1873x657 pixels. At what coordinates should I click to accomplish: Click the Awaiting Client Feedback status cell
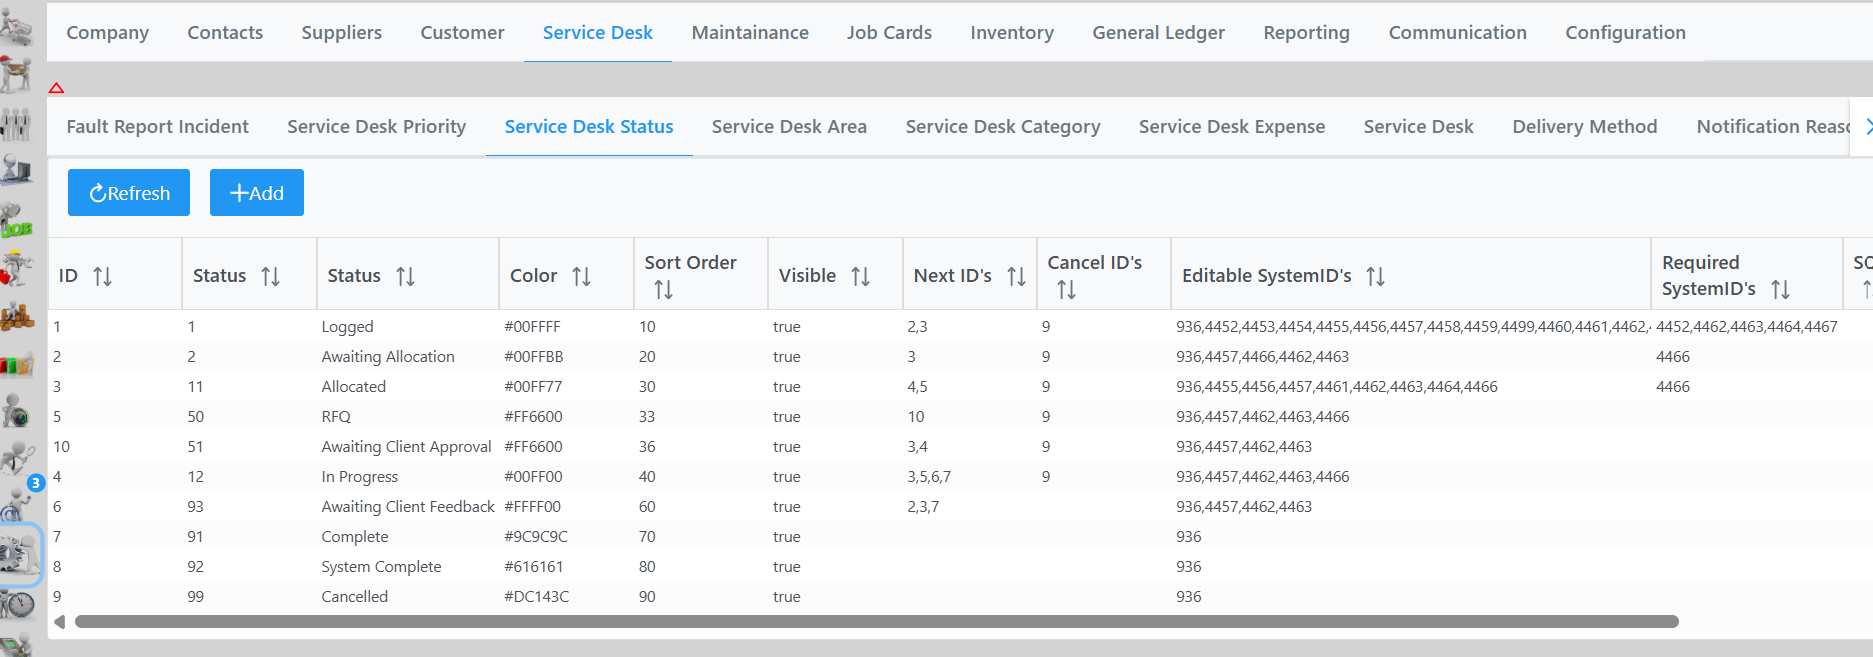pyautogui.click(x=408, y=507)
